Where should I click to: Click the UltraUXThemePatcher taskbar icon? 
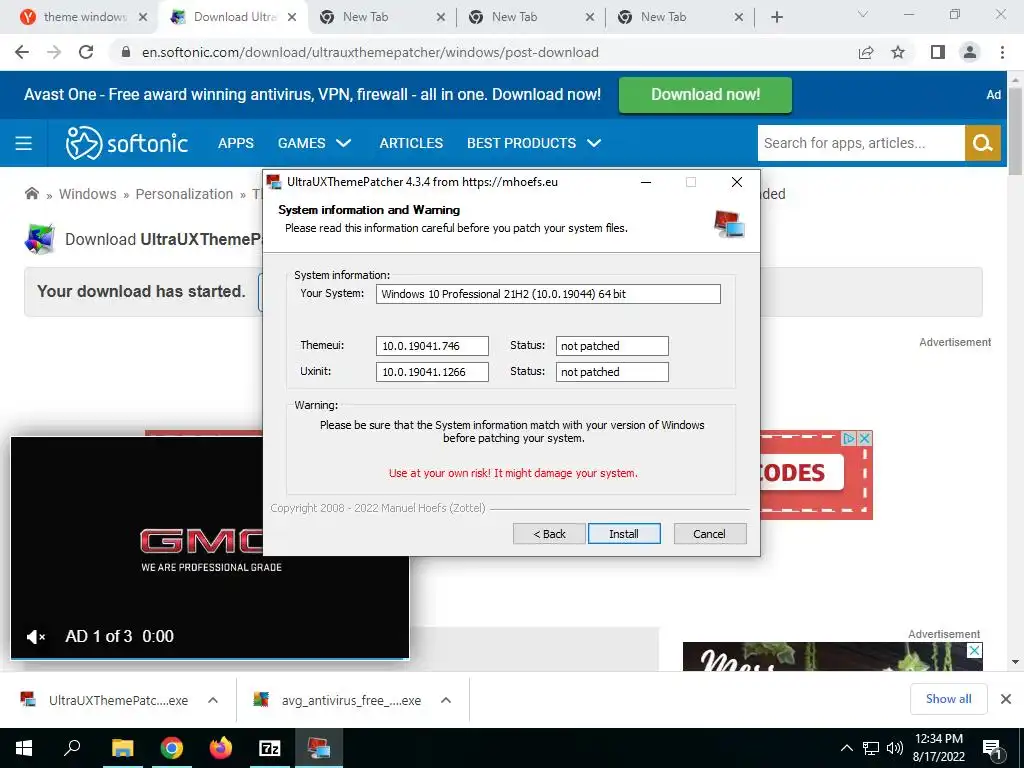coord(319,748)
